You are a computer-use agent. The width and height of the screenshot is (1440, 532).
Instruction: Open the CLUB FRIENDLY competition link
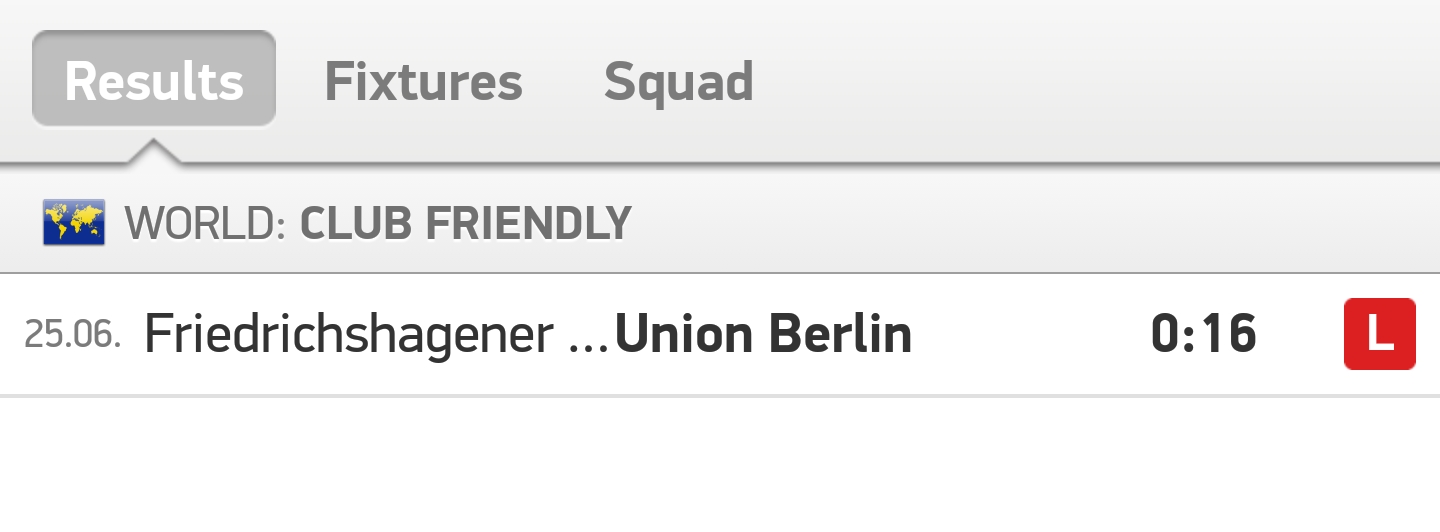click(466, 223)
